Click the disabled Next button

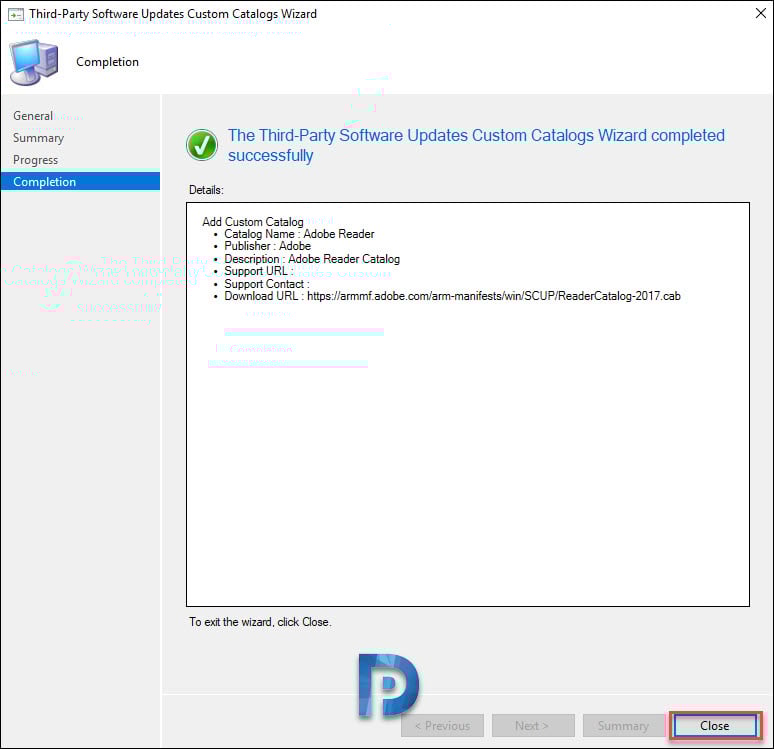(x=533, y=725)
